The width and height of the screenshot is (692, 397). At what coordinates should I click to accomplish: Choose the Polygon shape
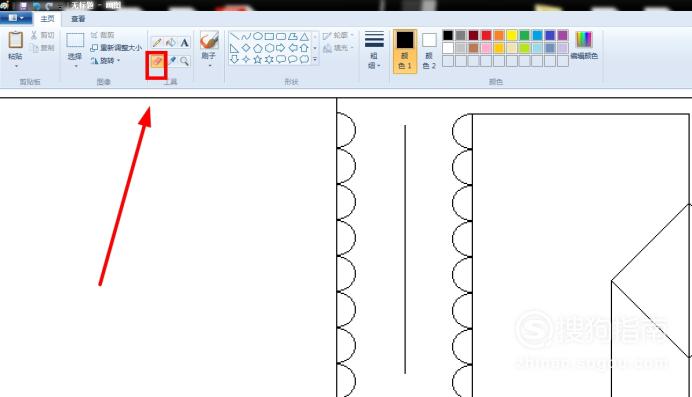pyautogui.click(x=293, y=36)
